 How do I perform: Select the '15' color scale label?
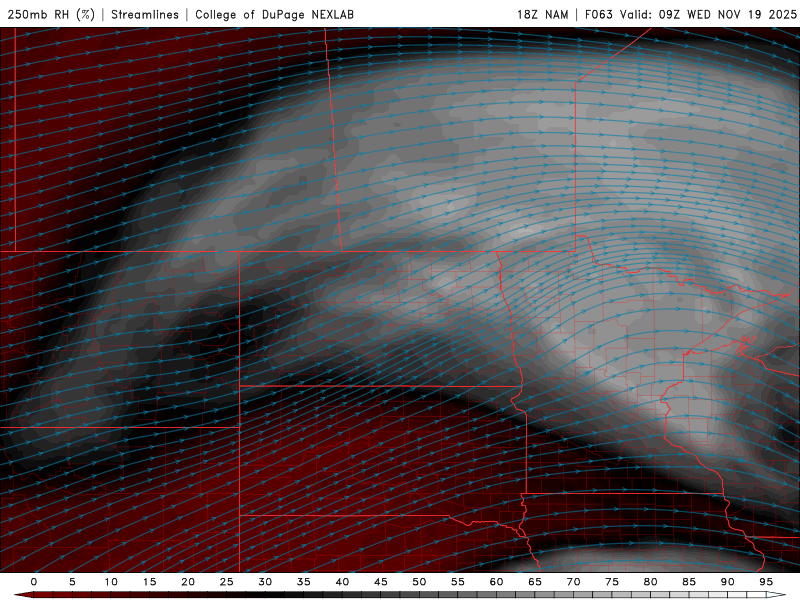coord(149,582)
